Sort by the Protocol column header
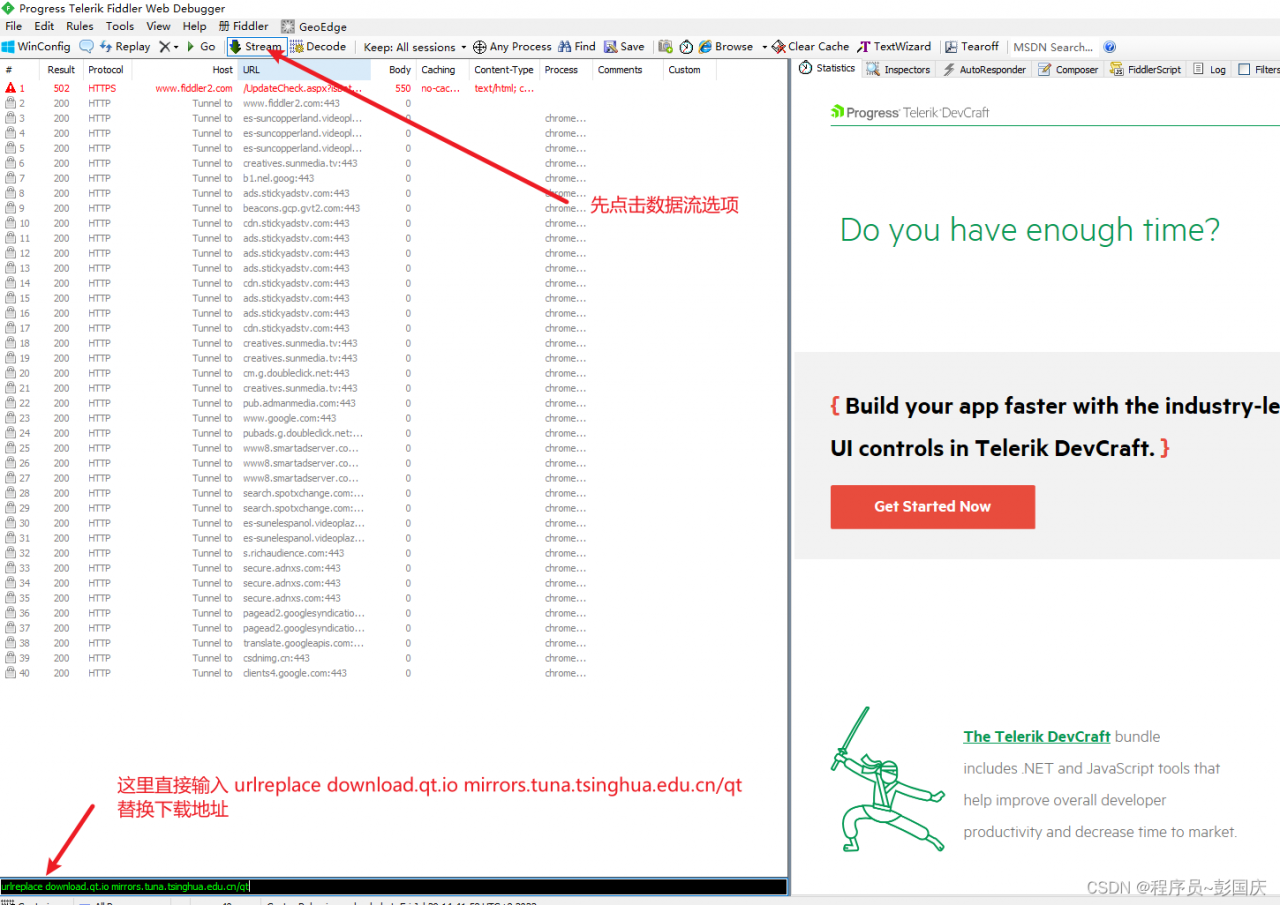1280x905 pixels. [x=106, y=70]
